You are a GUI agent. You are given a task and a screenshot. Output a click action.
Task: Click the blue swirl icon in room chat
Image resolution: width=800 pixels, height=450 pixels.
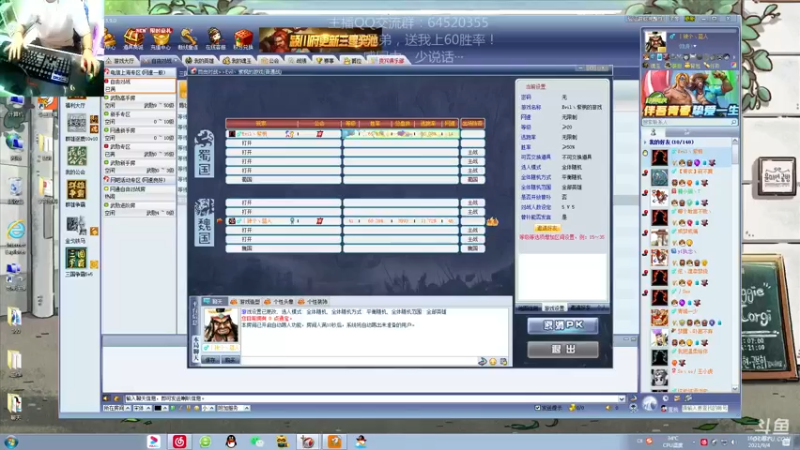pyautogui.click(x=482, y=362)
